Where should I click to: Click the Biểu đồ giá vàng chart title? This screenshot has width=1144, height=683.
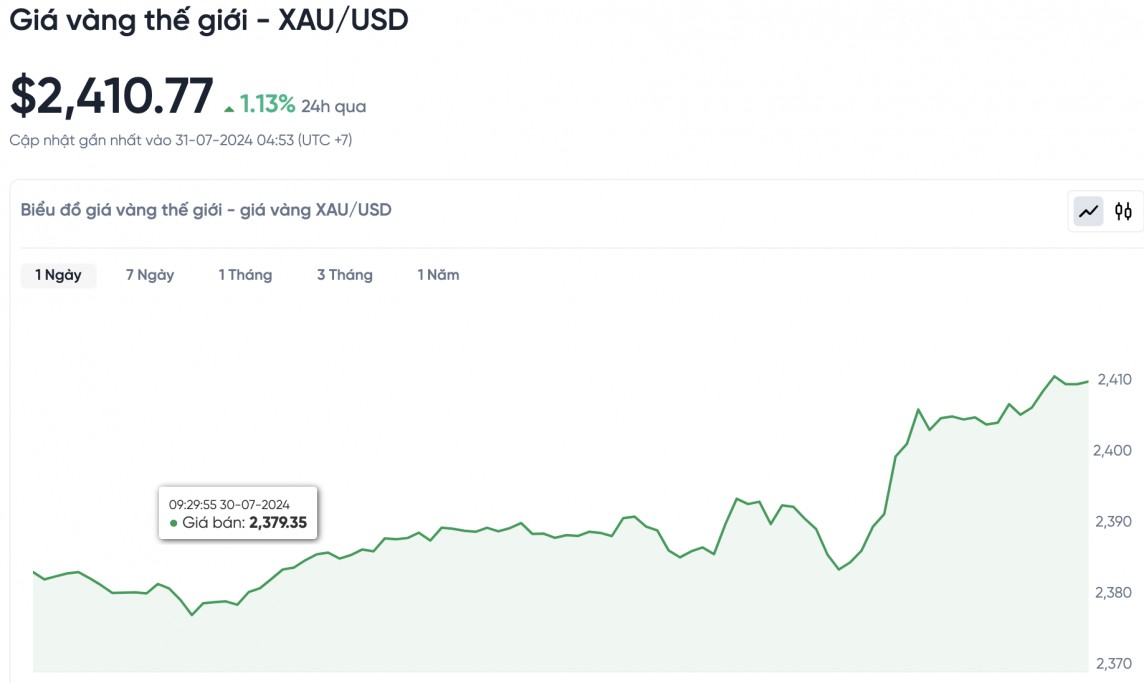(x=206, y=210)
